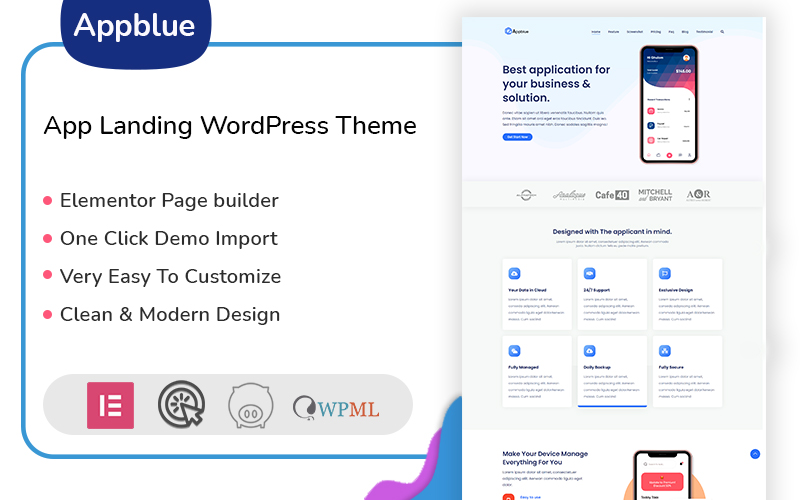
Task: Click 'Very Easy To Customize' text
Action: click(170, 277)
